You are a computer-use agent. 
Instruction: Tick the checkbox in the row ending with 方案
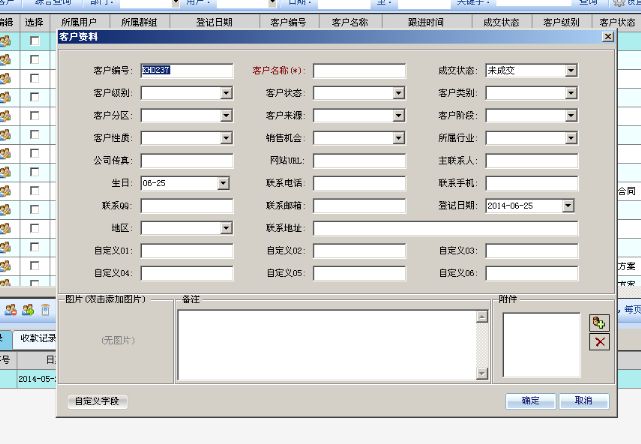[34, 266]
